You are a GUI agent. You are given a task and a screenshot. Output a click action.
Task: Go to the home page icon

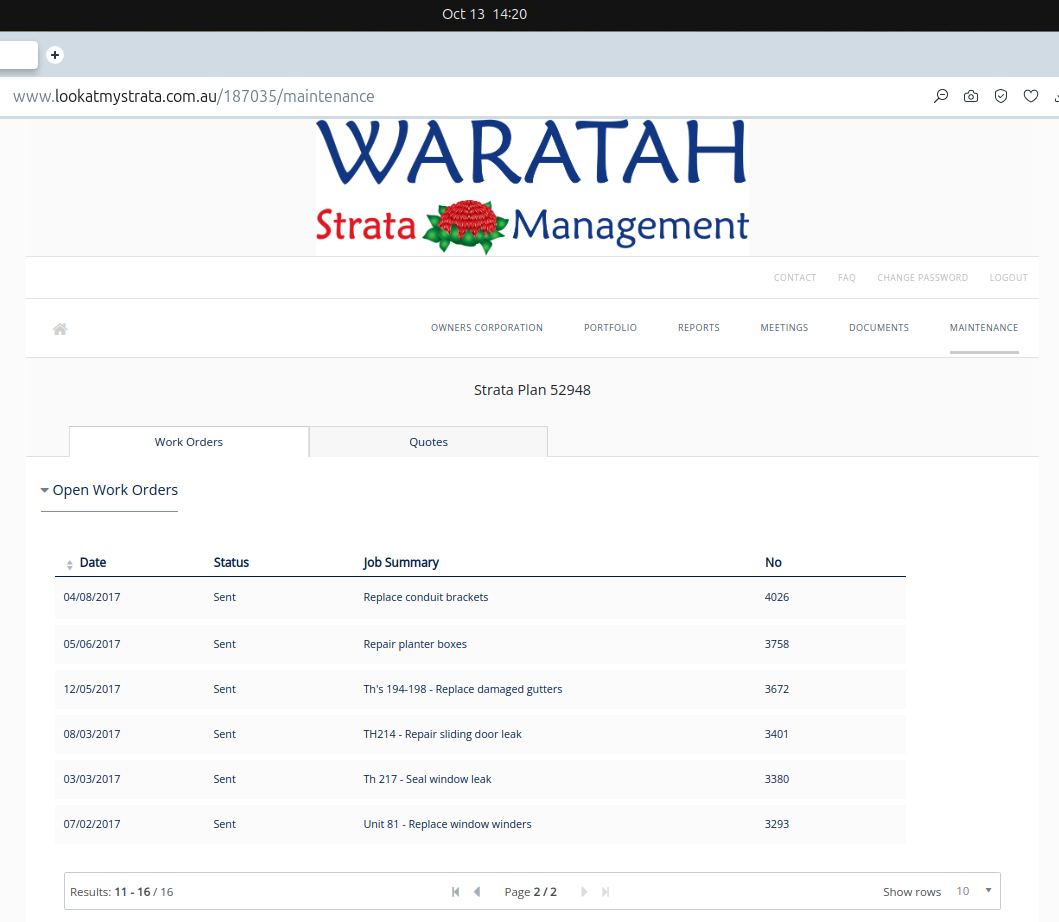[x=60, y=329]
